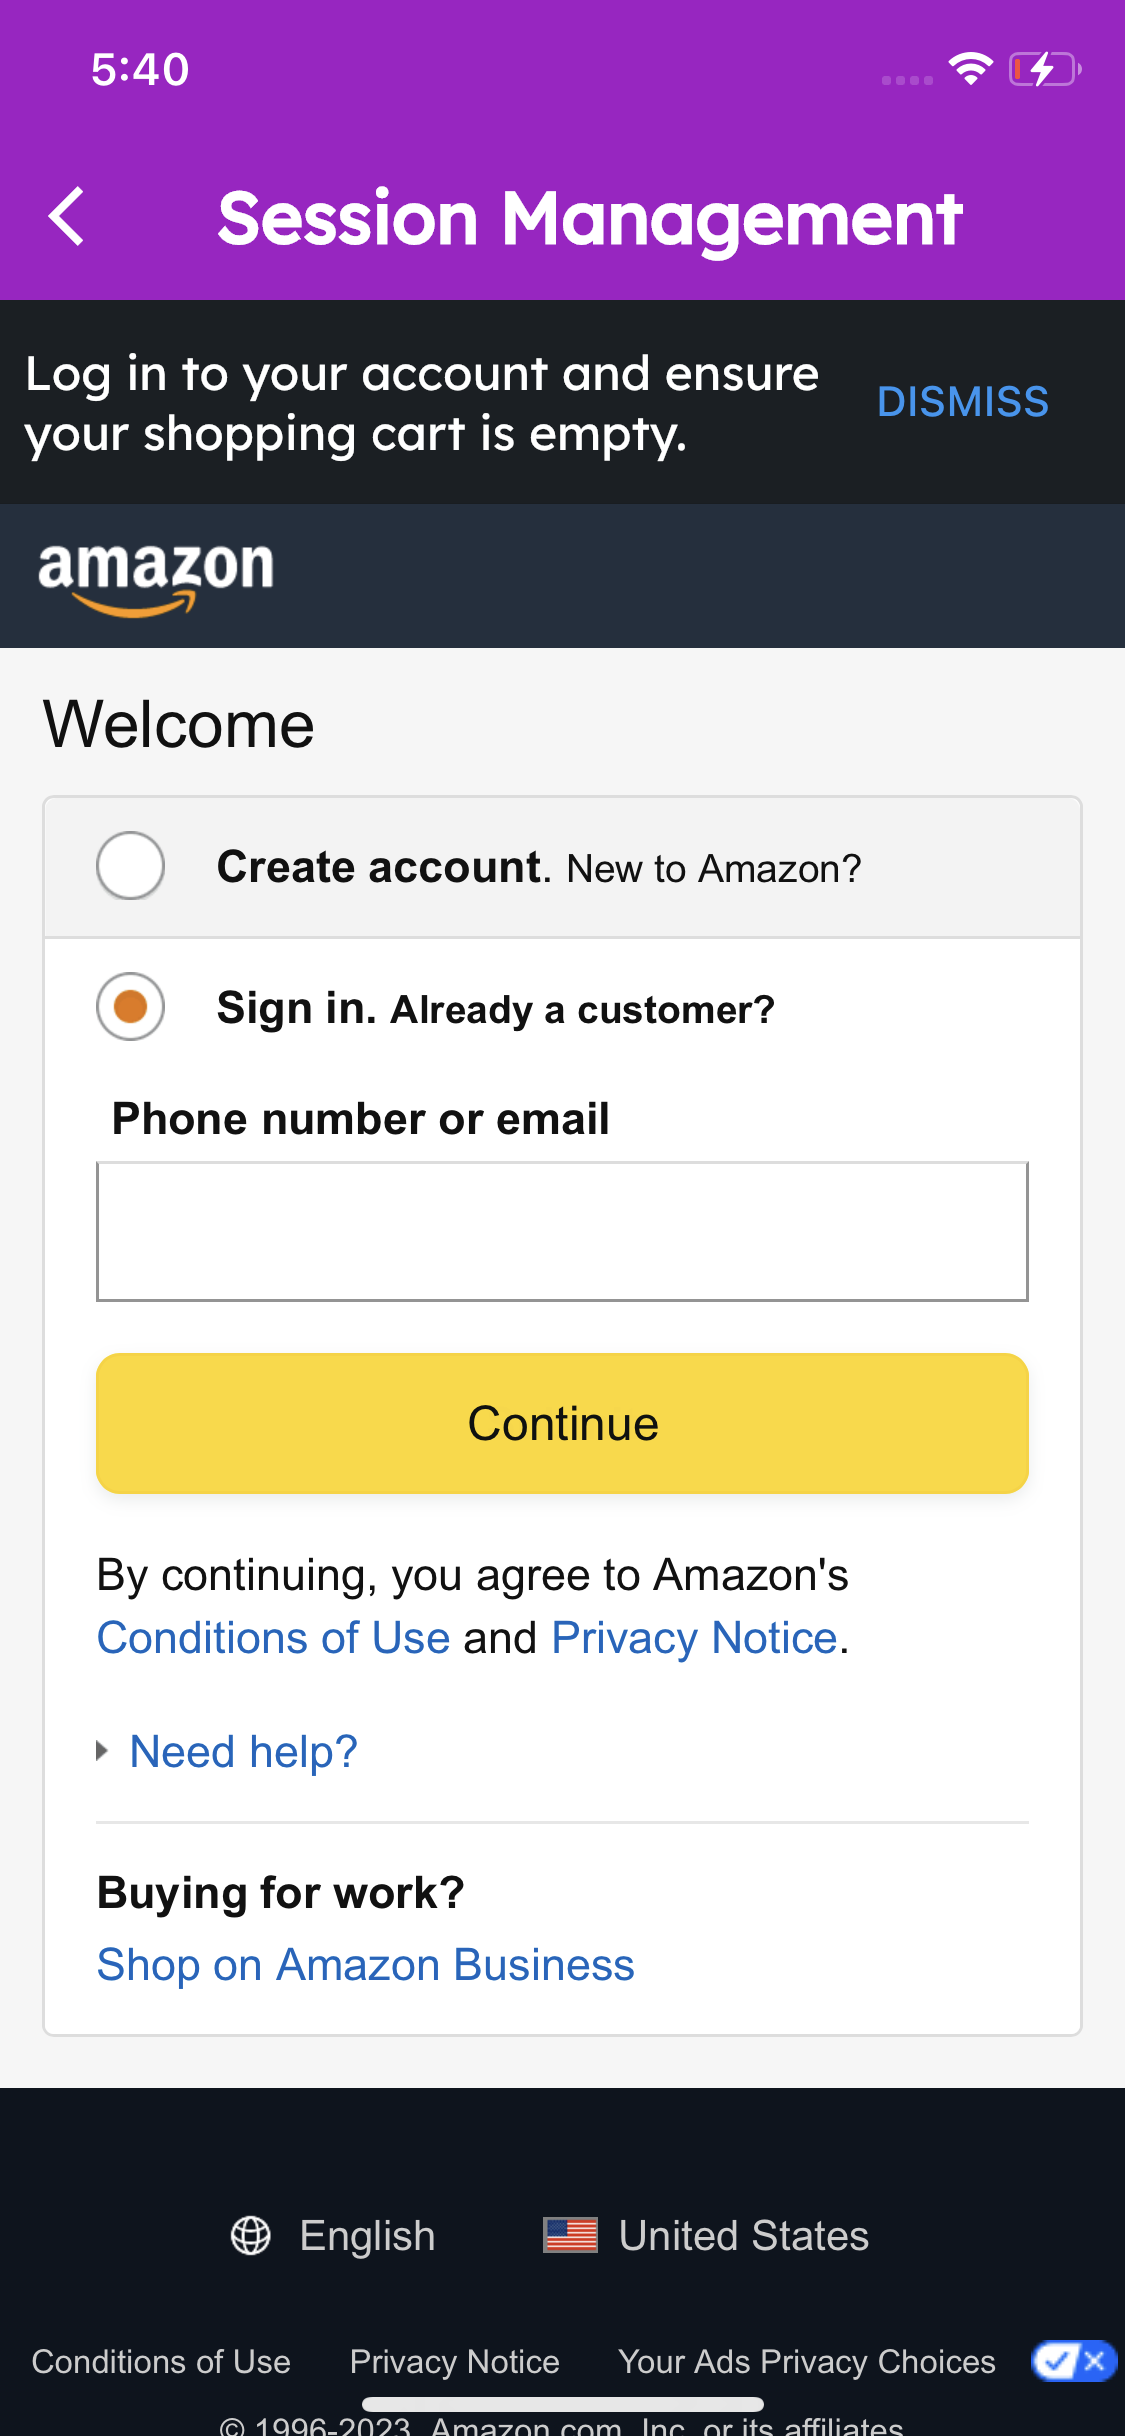Screen dimensions: 1125x2436
Task: Tap the battery charging icon
Action: click(x=1044, y=69)
